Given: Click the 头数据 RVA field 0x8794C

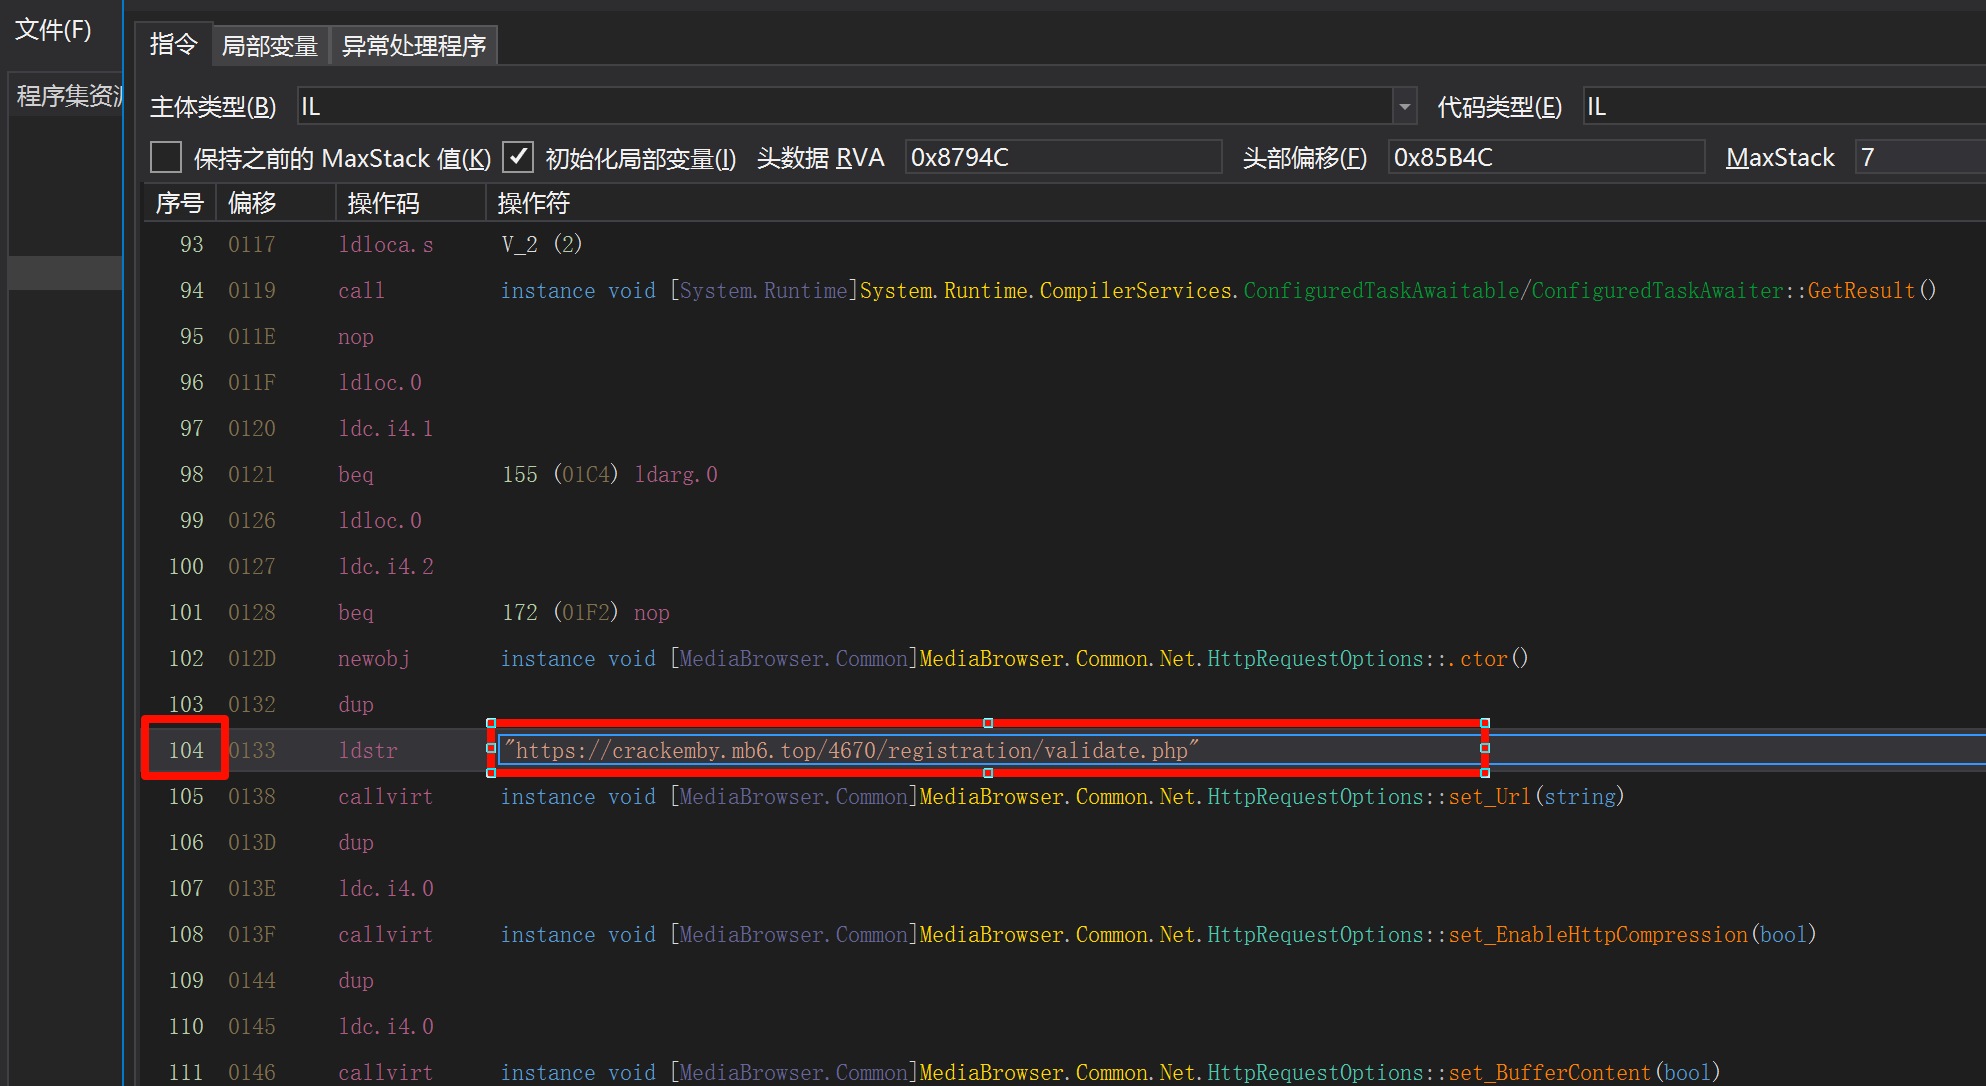Looking at the screenshot, I should pos(1062,157).
